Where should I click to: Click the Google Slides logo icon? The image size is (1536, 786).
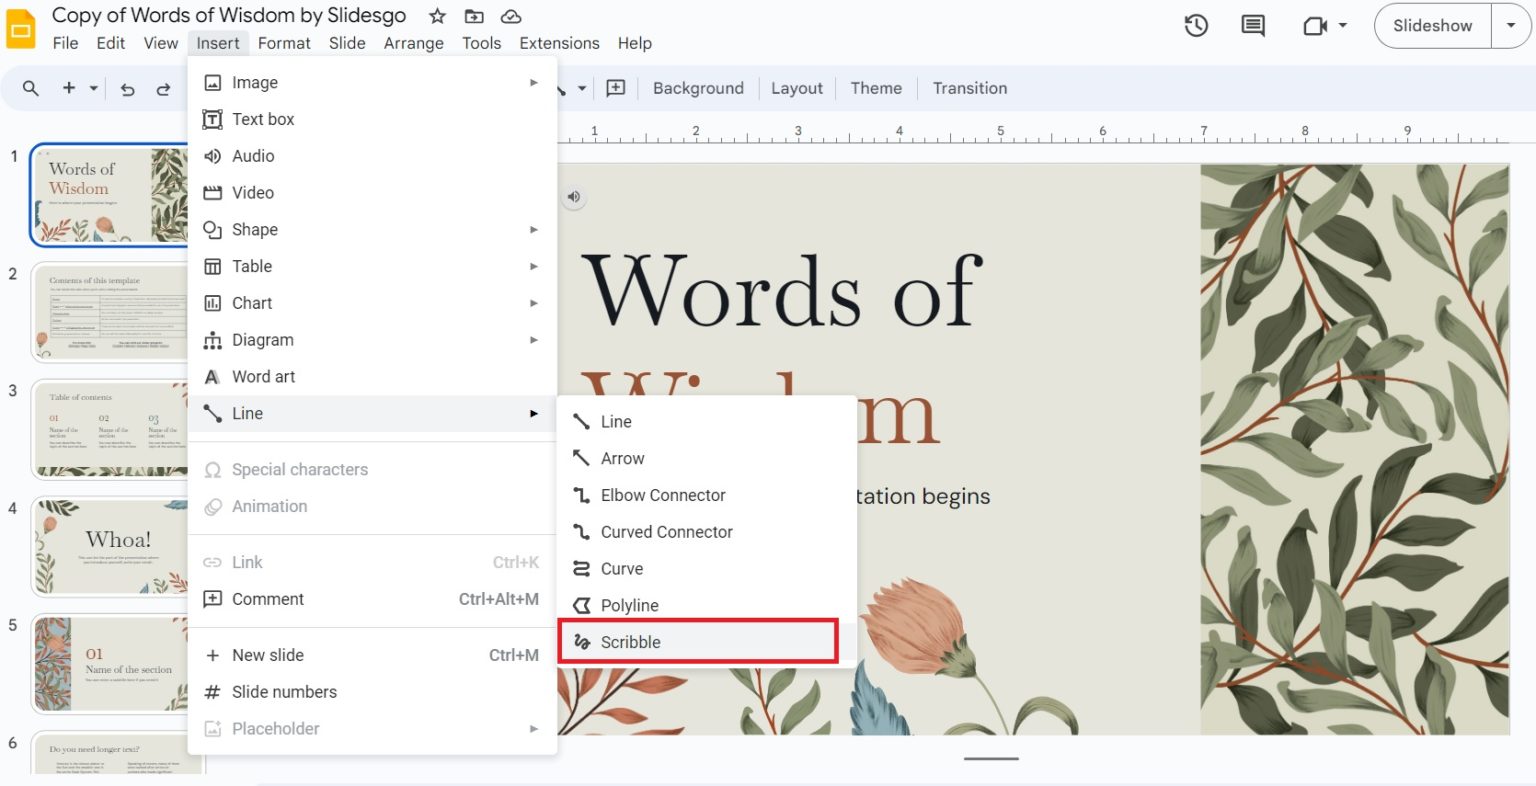pyautogui.click(x=20, y=27)
